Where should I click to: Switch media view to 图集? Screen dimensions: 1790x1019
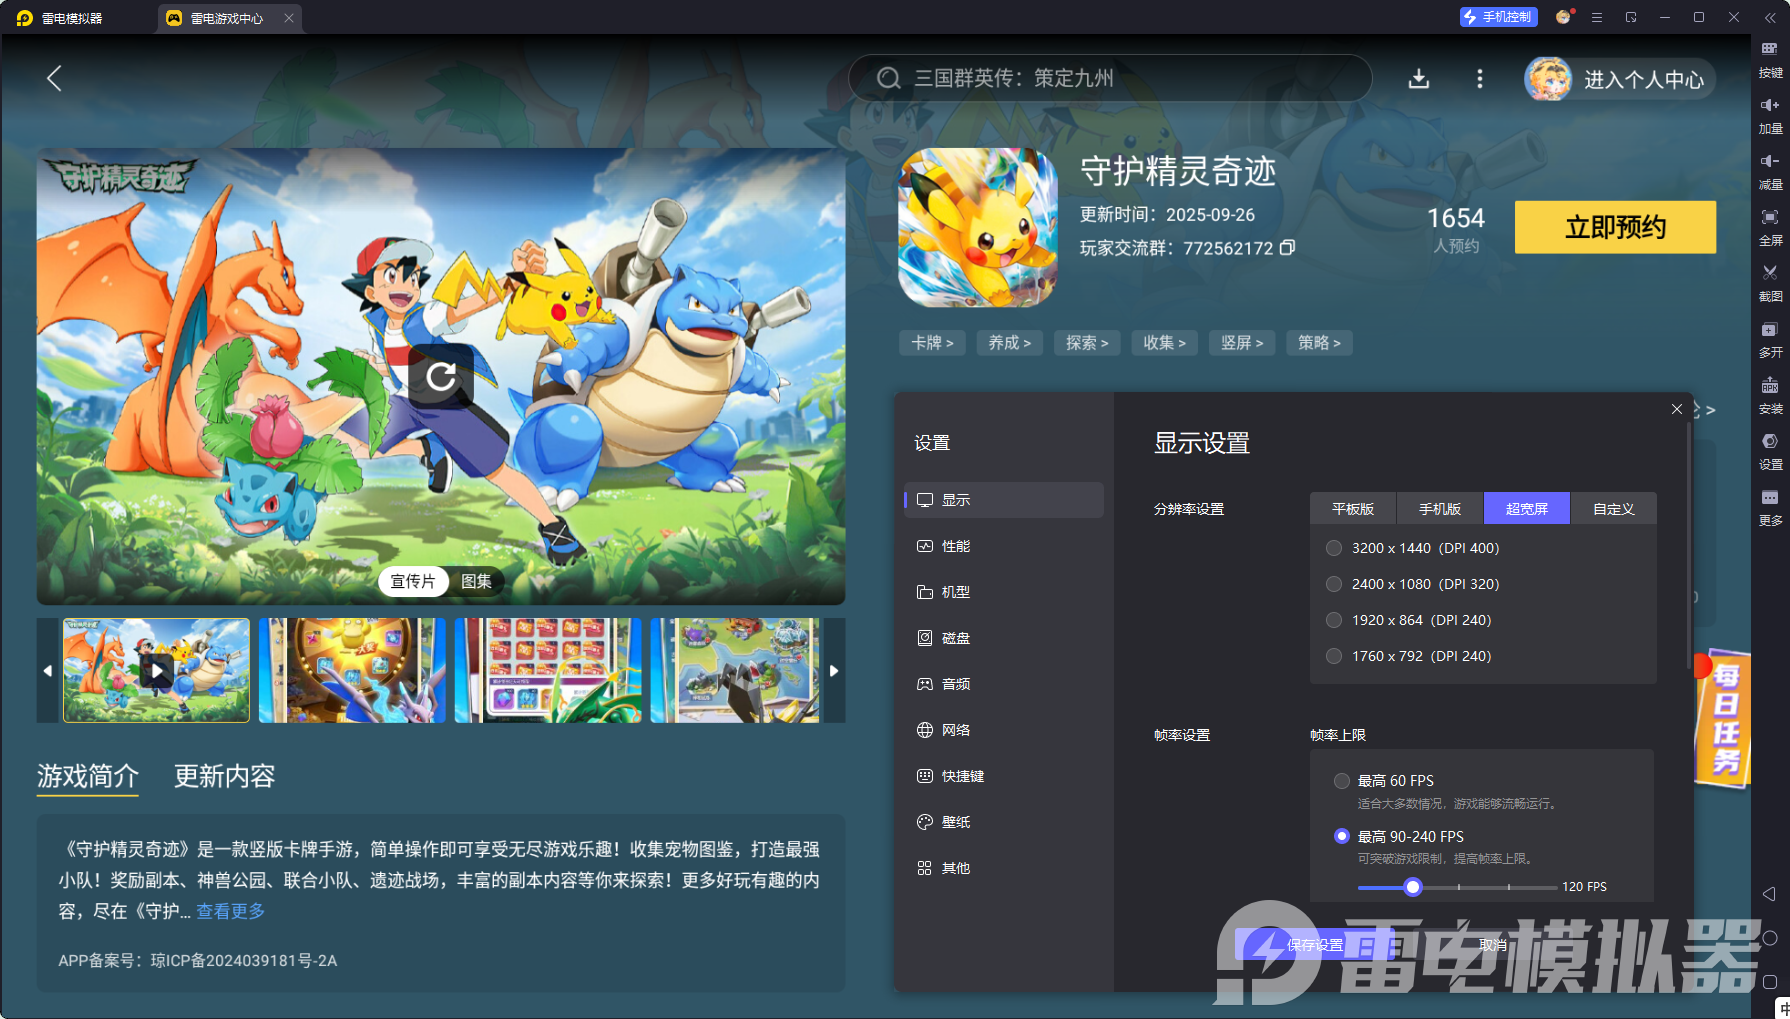[476, 581]
